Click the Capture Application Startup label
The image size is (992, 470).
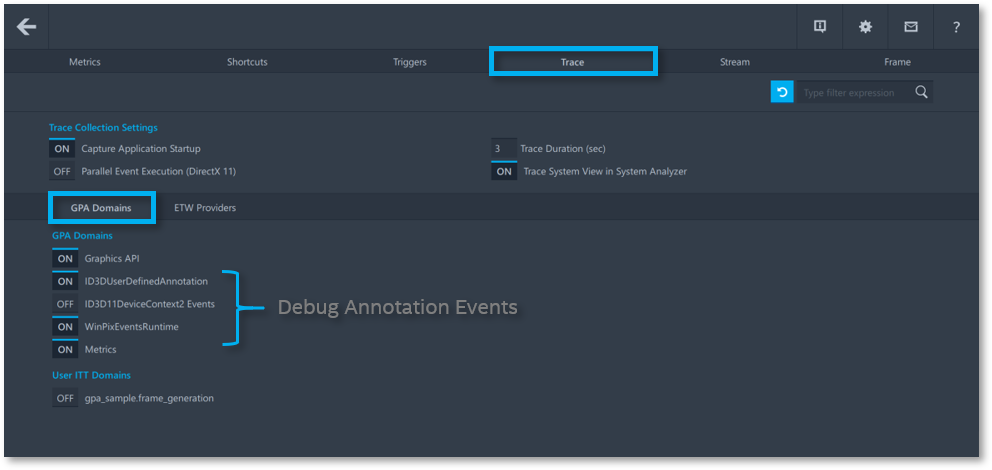(x=141, y=149)
